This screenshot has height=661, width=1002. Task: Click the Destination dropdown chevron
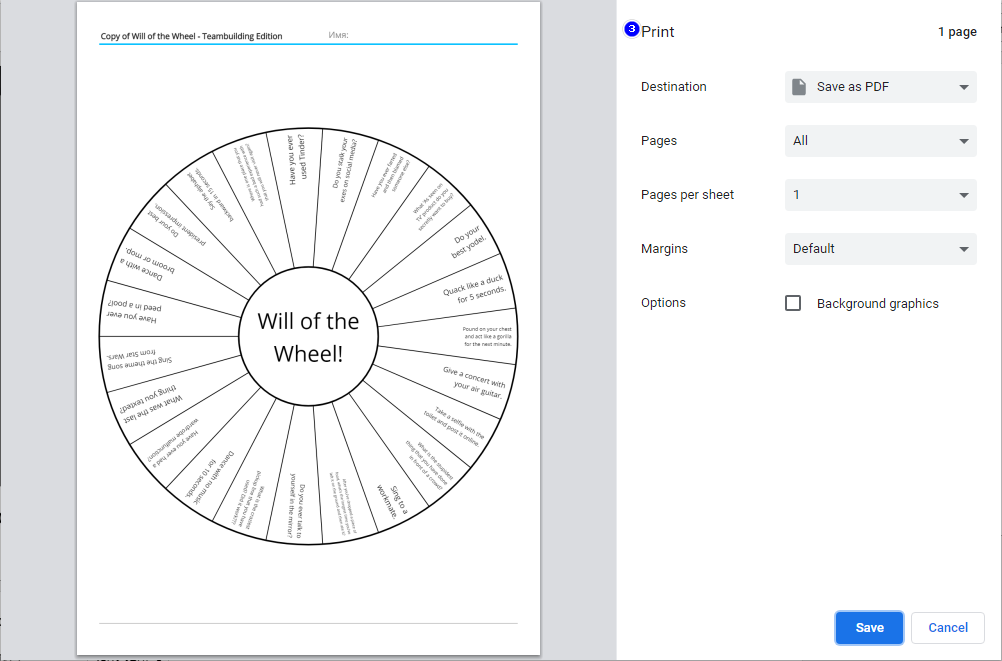click(x=963, y=87)
